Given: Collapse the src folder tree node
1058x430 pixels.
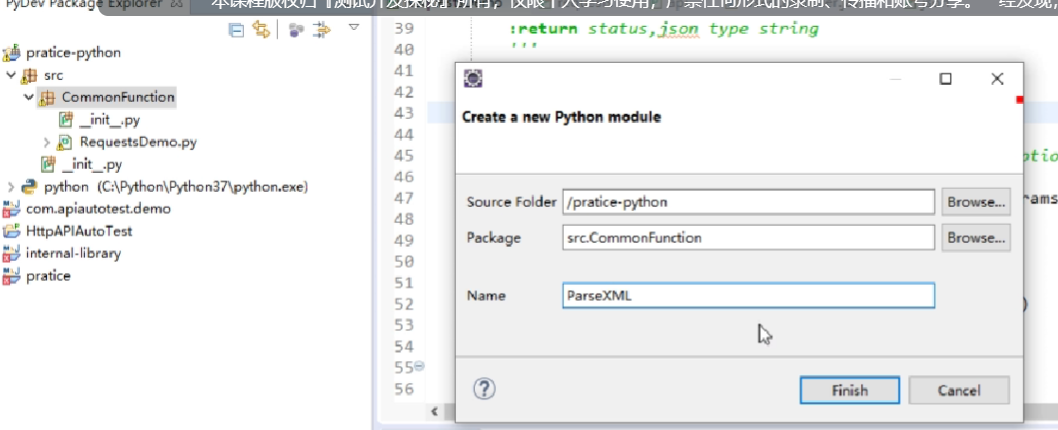Looking at the screenshot, I should (11, 75).
